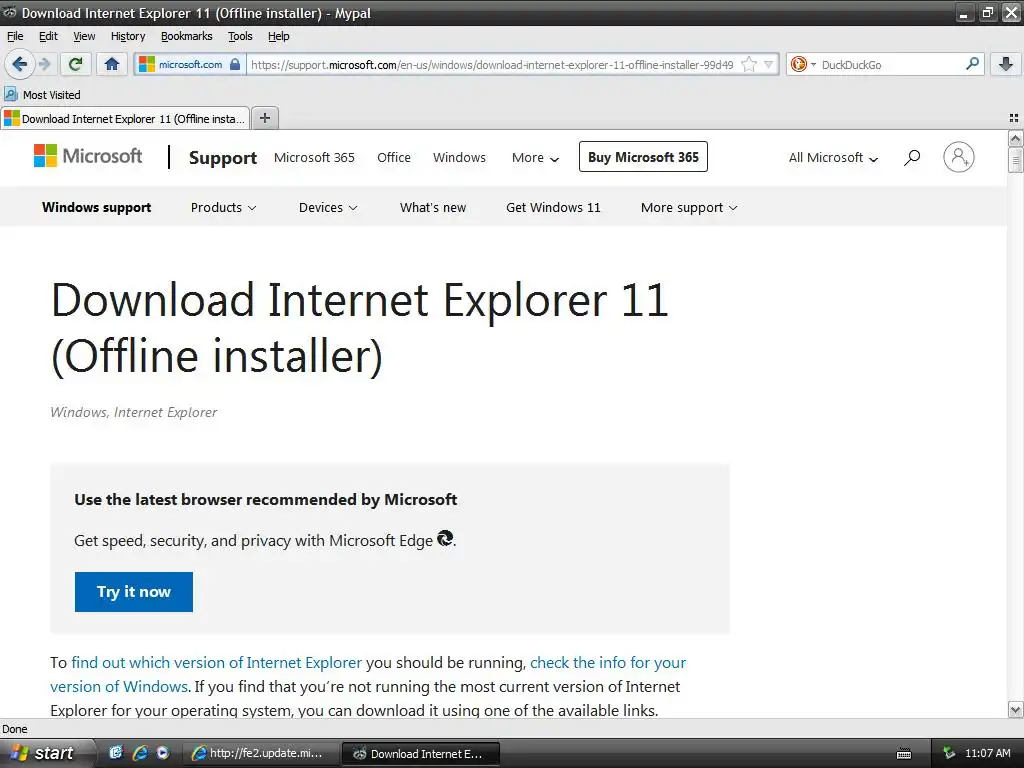
Task: Focus the DuckDuckGo search field
Action: click(891, 64)
